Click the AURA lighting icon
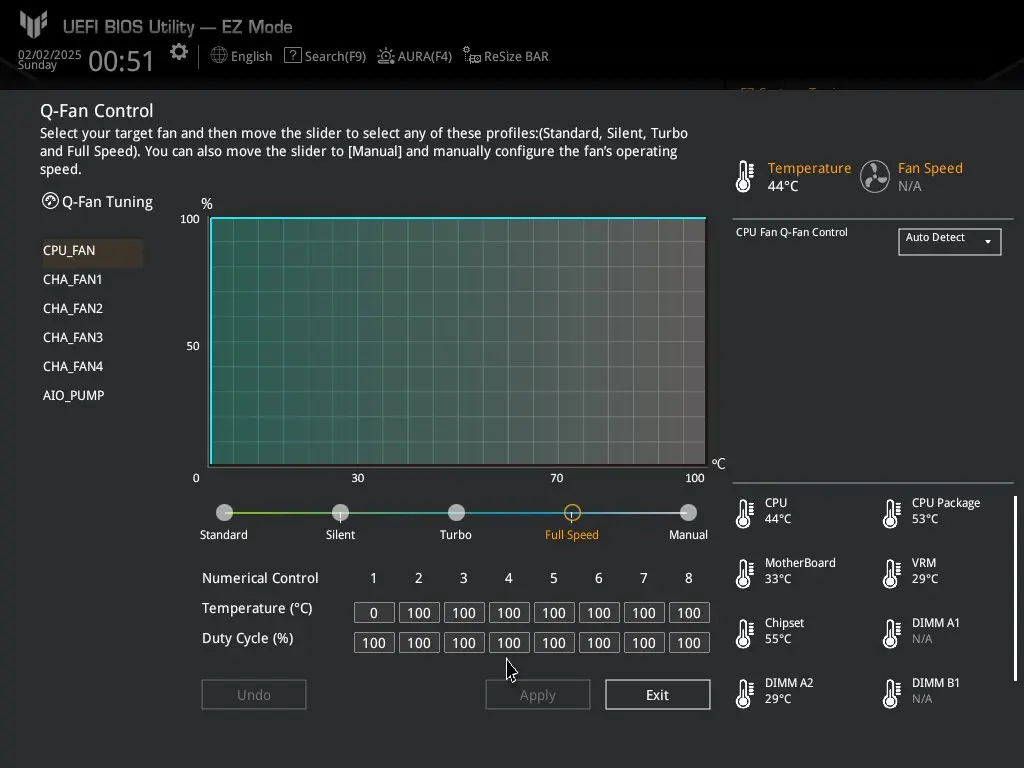Viewport: 1024px width, 768px height. pos(386,56)
